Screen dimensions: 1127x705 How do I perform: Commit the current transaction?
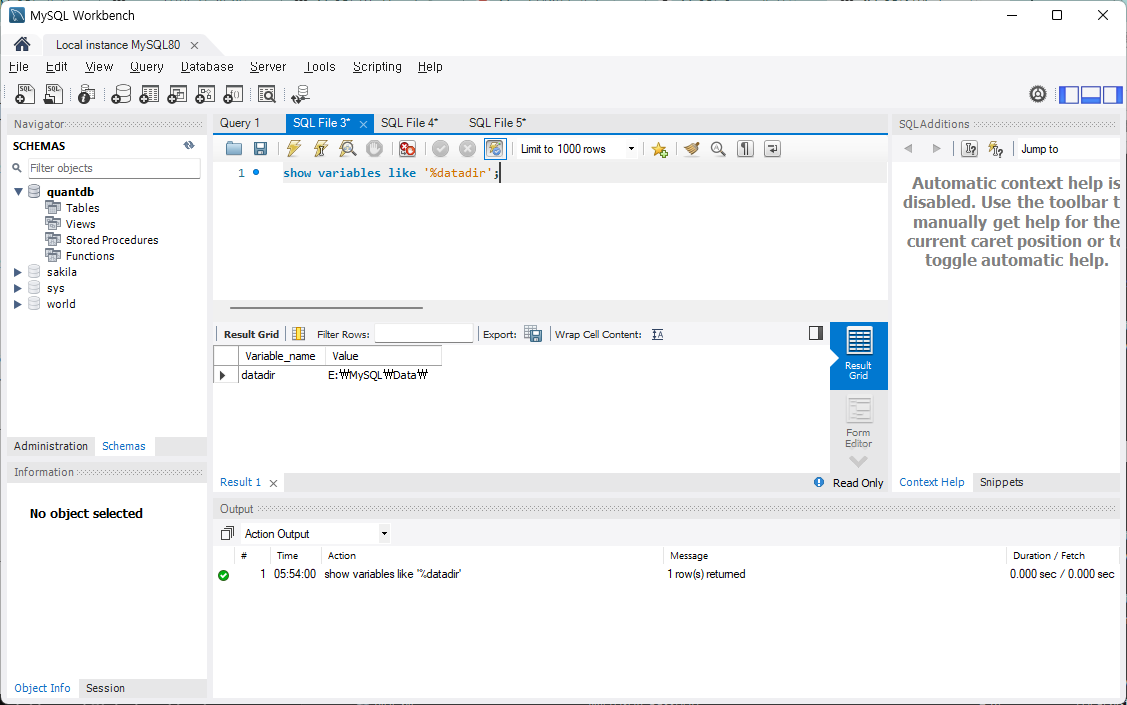click(x=441, y=149)
